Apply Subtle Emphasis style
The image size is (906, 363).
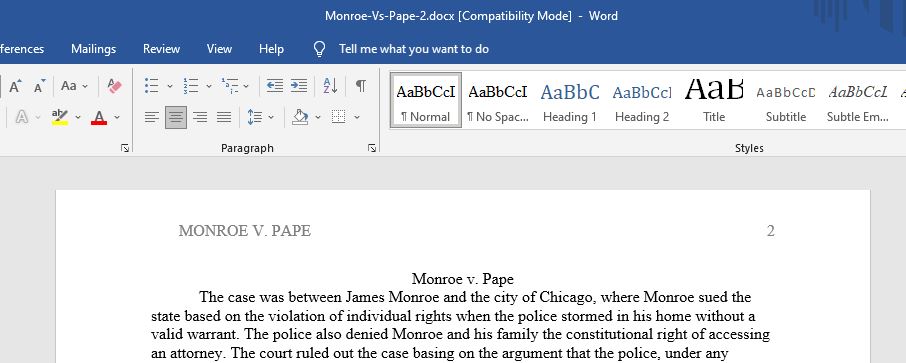857,99
